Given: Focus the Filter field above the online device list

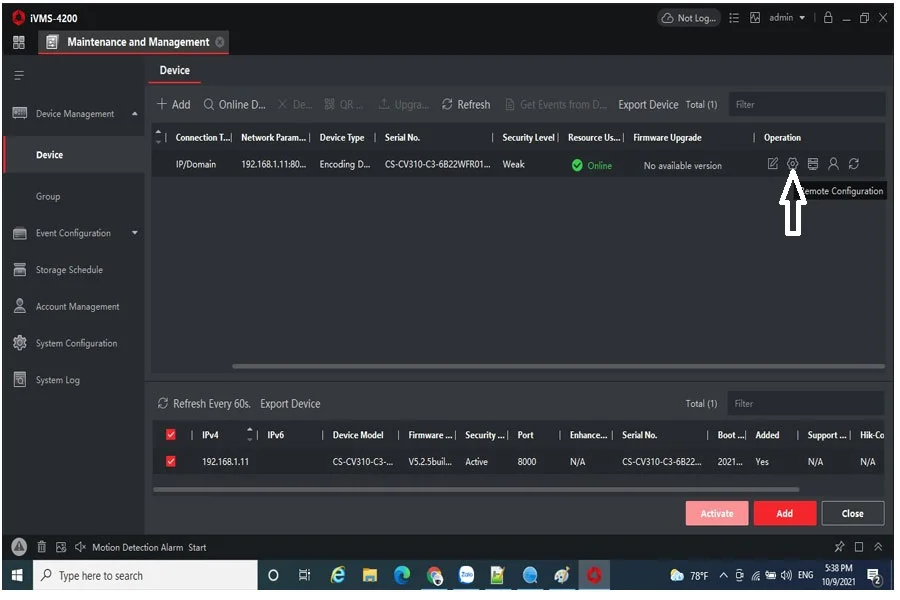Looking at the screenshot, I should click(x=805, y=404).
